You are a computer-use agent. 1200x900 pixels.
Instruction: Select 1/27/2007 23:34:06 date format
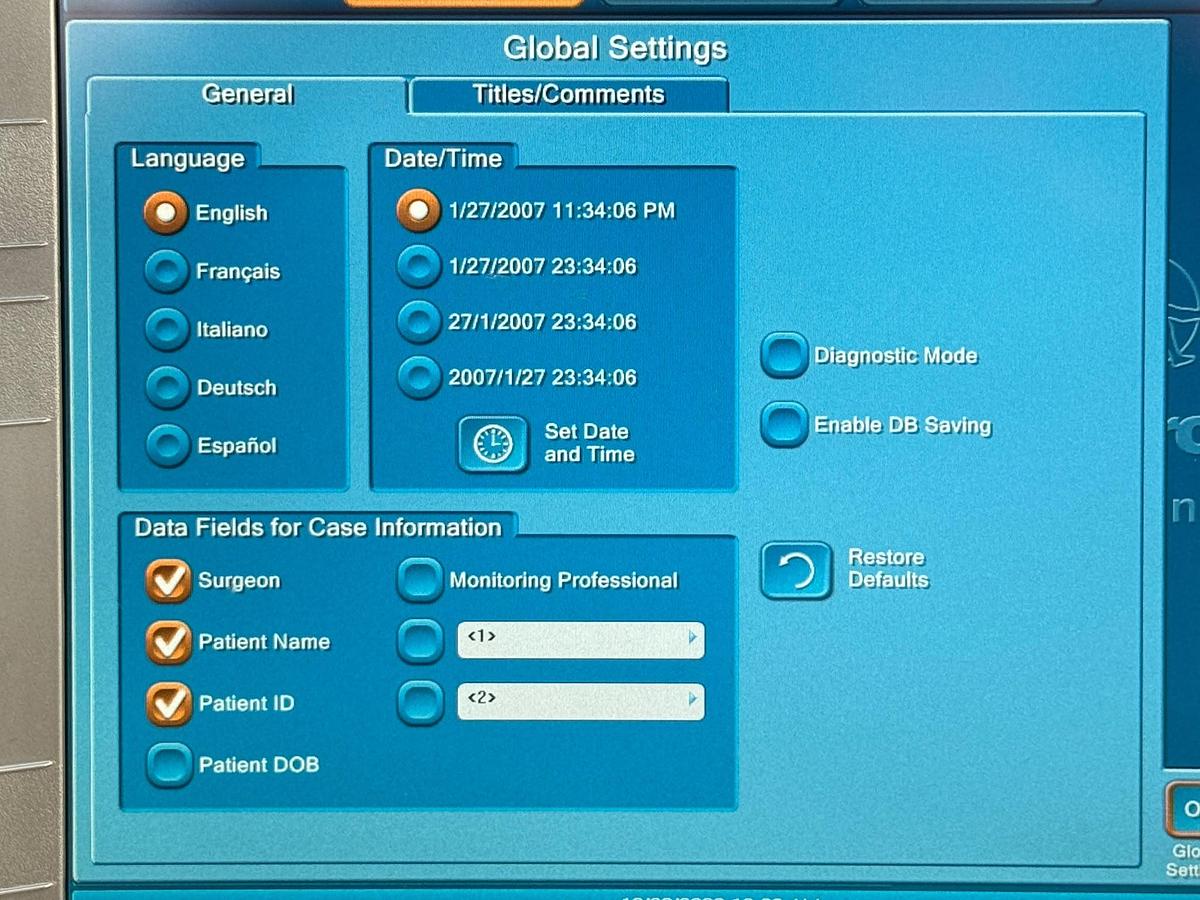click(x=418, y=266)
